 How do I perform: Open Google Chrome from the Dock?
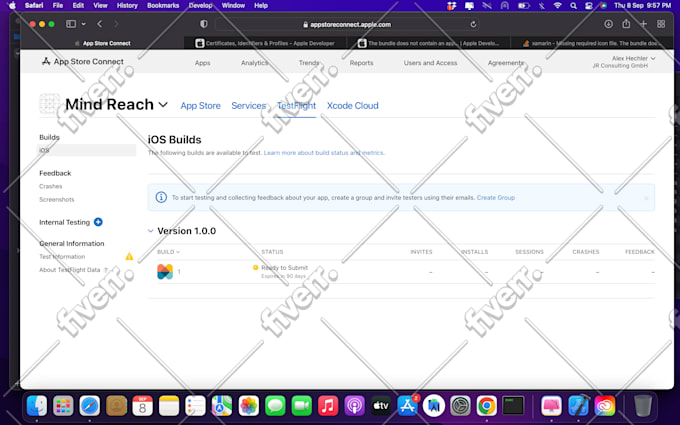tap(487, 406)
